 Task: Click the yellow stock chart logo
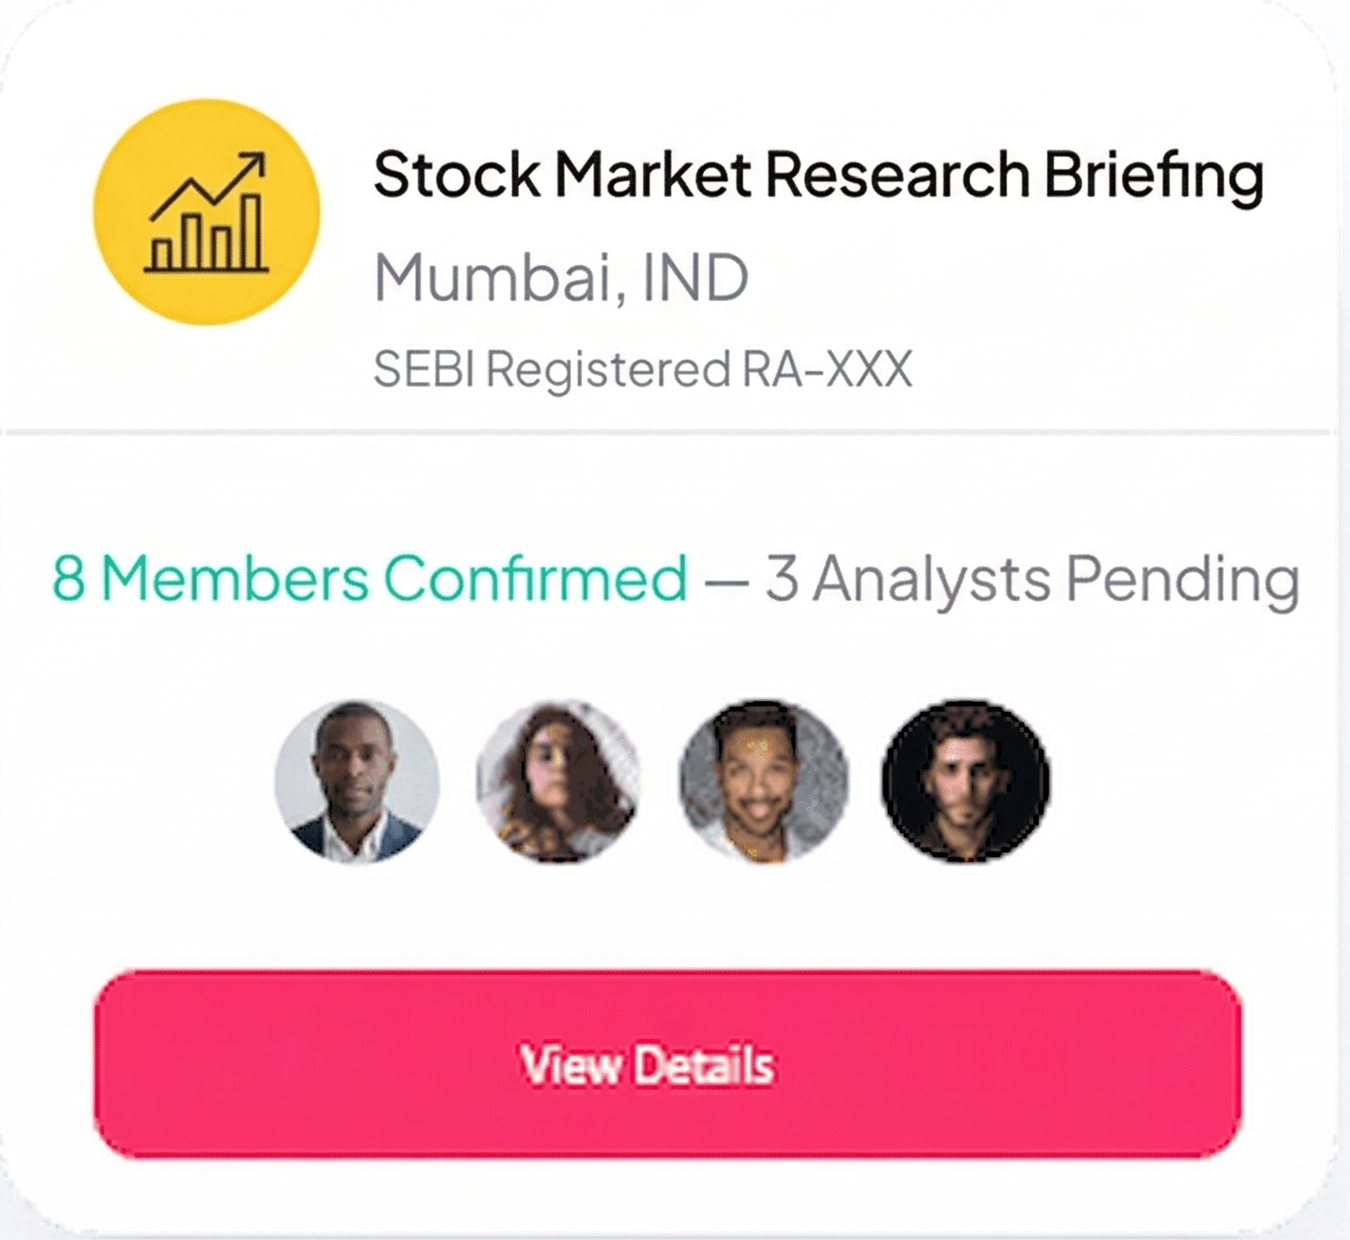point(207,212)
